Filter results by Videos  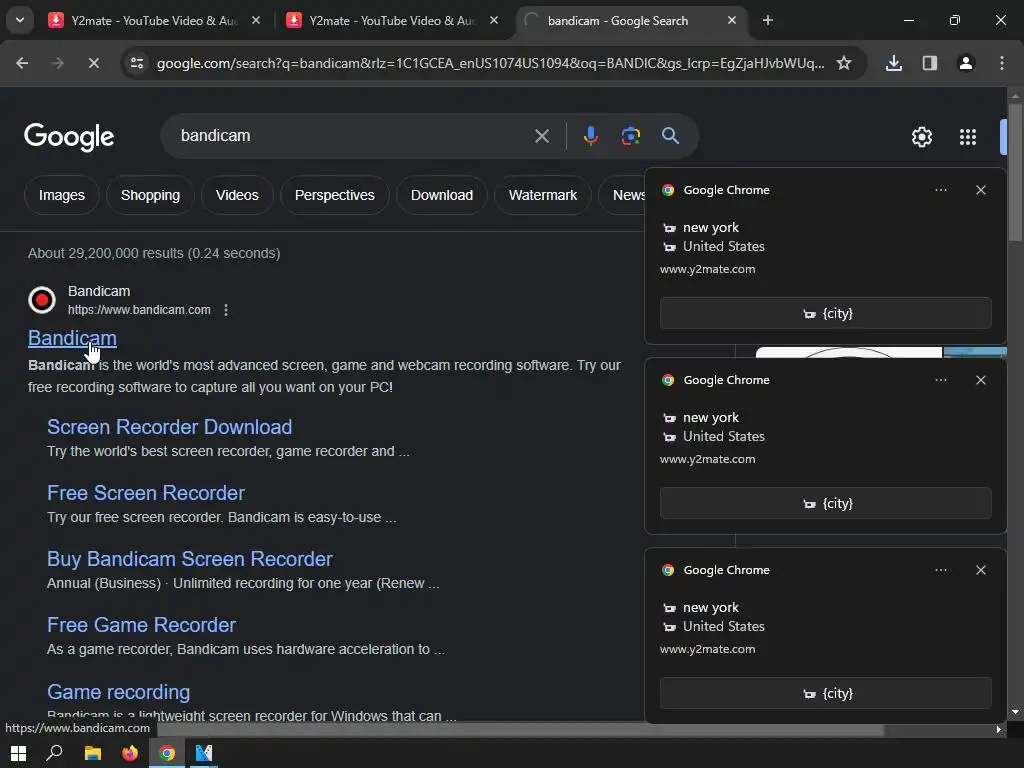coord(237,195)
